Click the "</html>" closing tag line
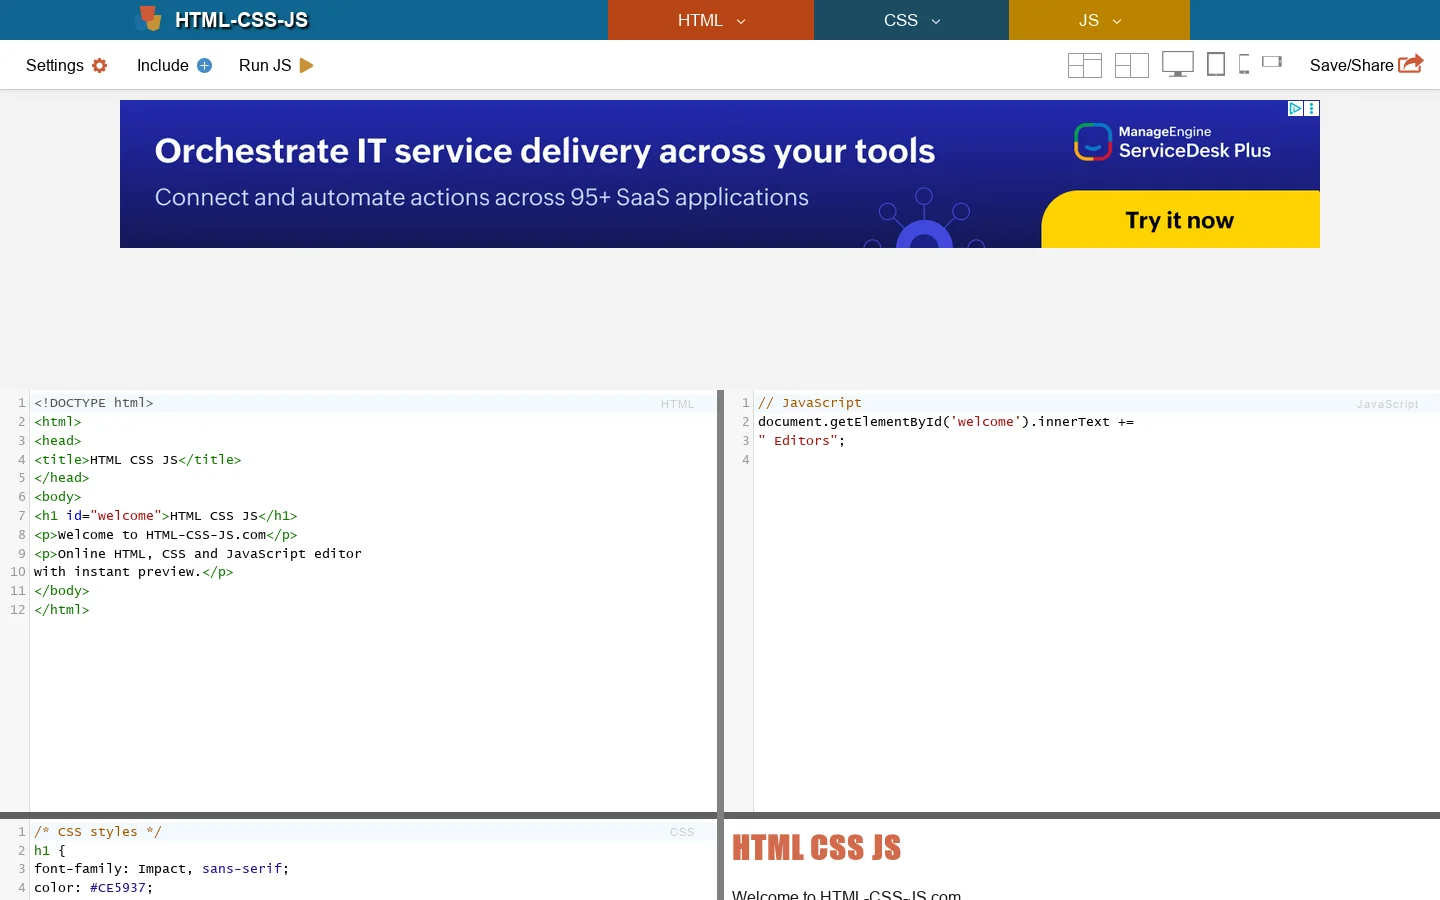This screenshot has height=900, width=1440. click(62, 610)
